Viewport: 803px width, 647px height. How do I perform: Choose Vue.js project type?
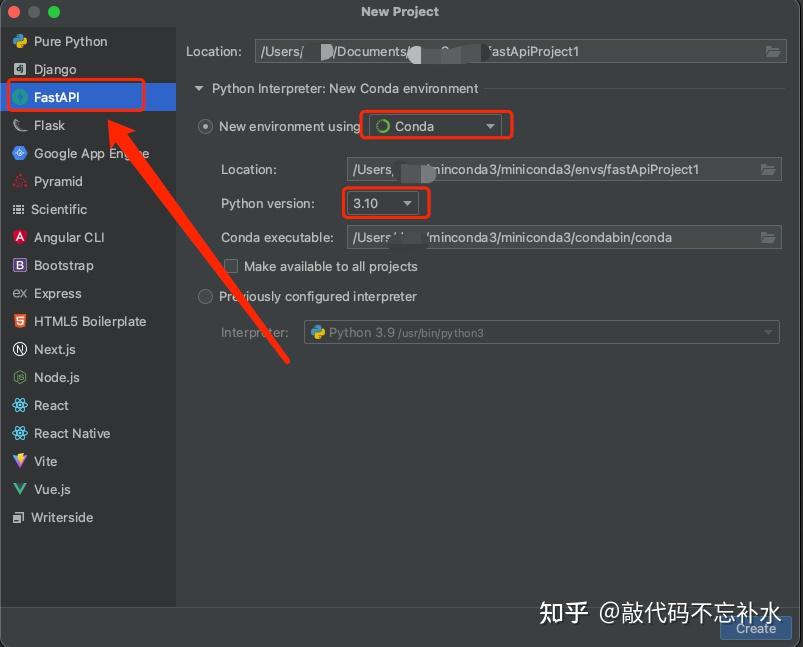[x=88, y=489]
